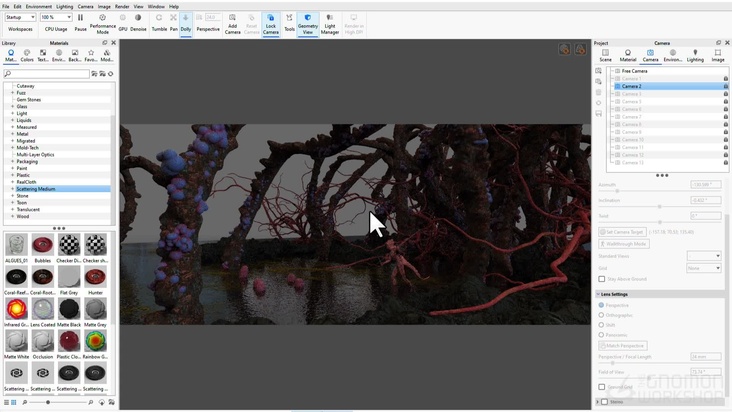The image size is (732, 412).
Task: Open the Environments library tab
Action: (x=58, y=56)
